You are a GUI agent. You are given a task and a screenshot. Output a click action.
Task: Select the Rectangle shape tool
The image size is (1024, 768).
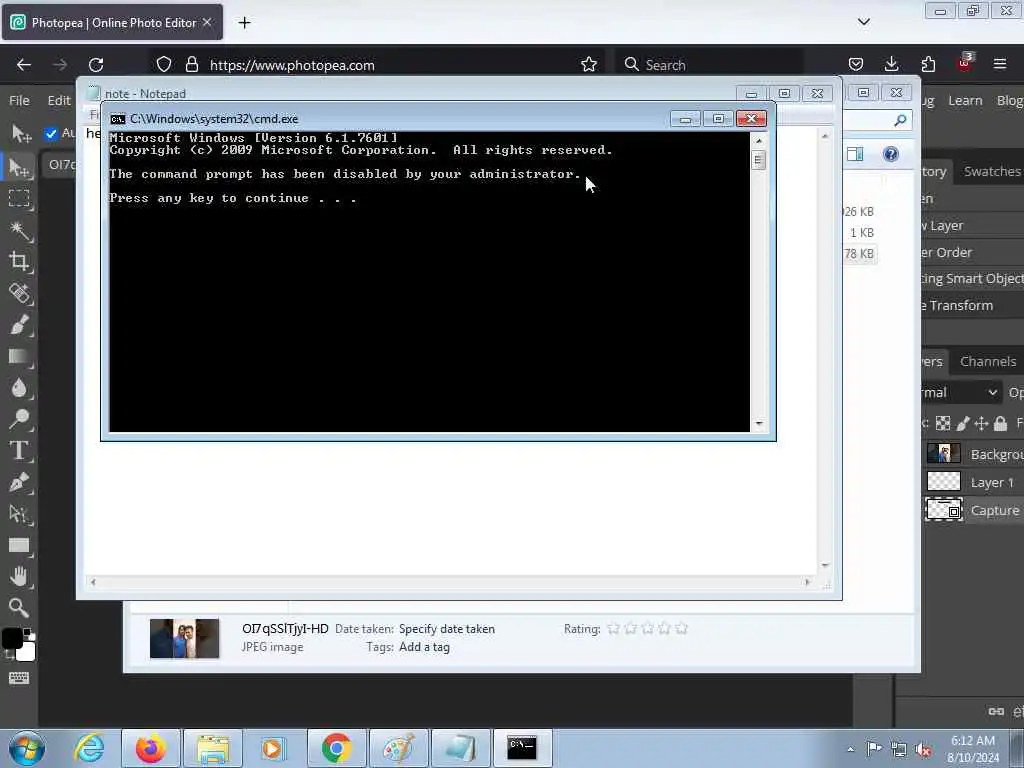pos(20,545)
